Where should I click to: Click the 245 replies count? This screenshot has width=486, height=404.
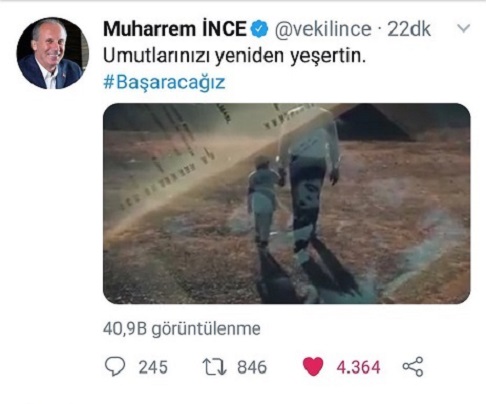coord(153,367)
